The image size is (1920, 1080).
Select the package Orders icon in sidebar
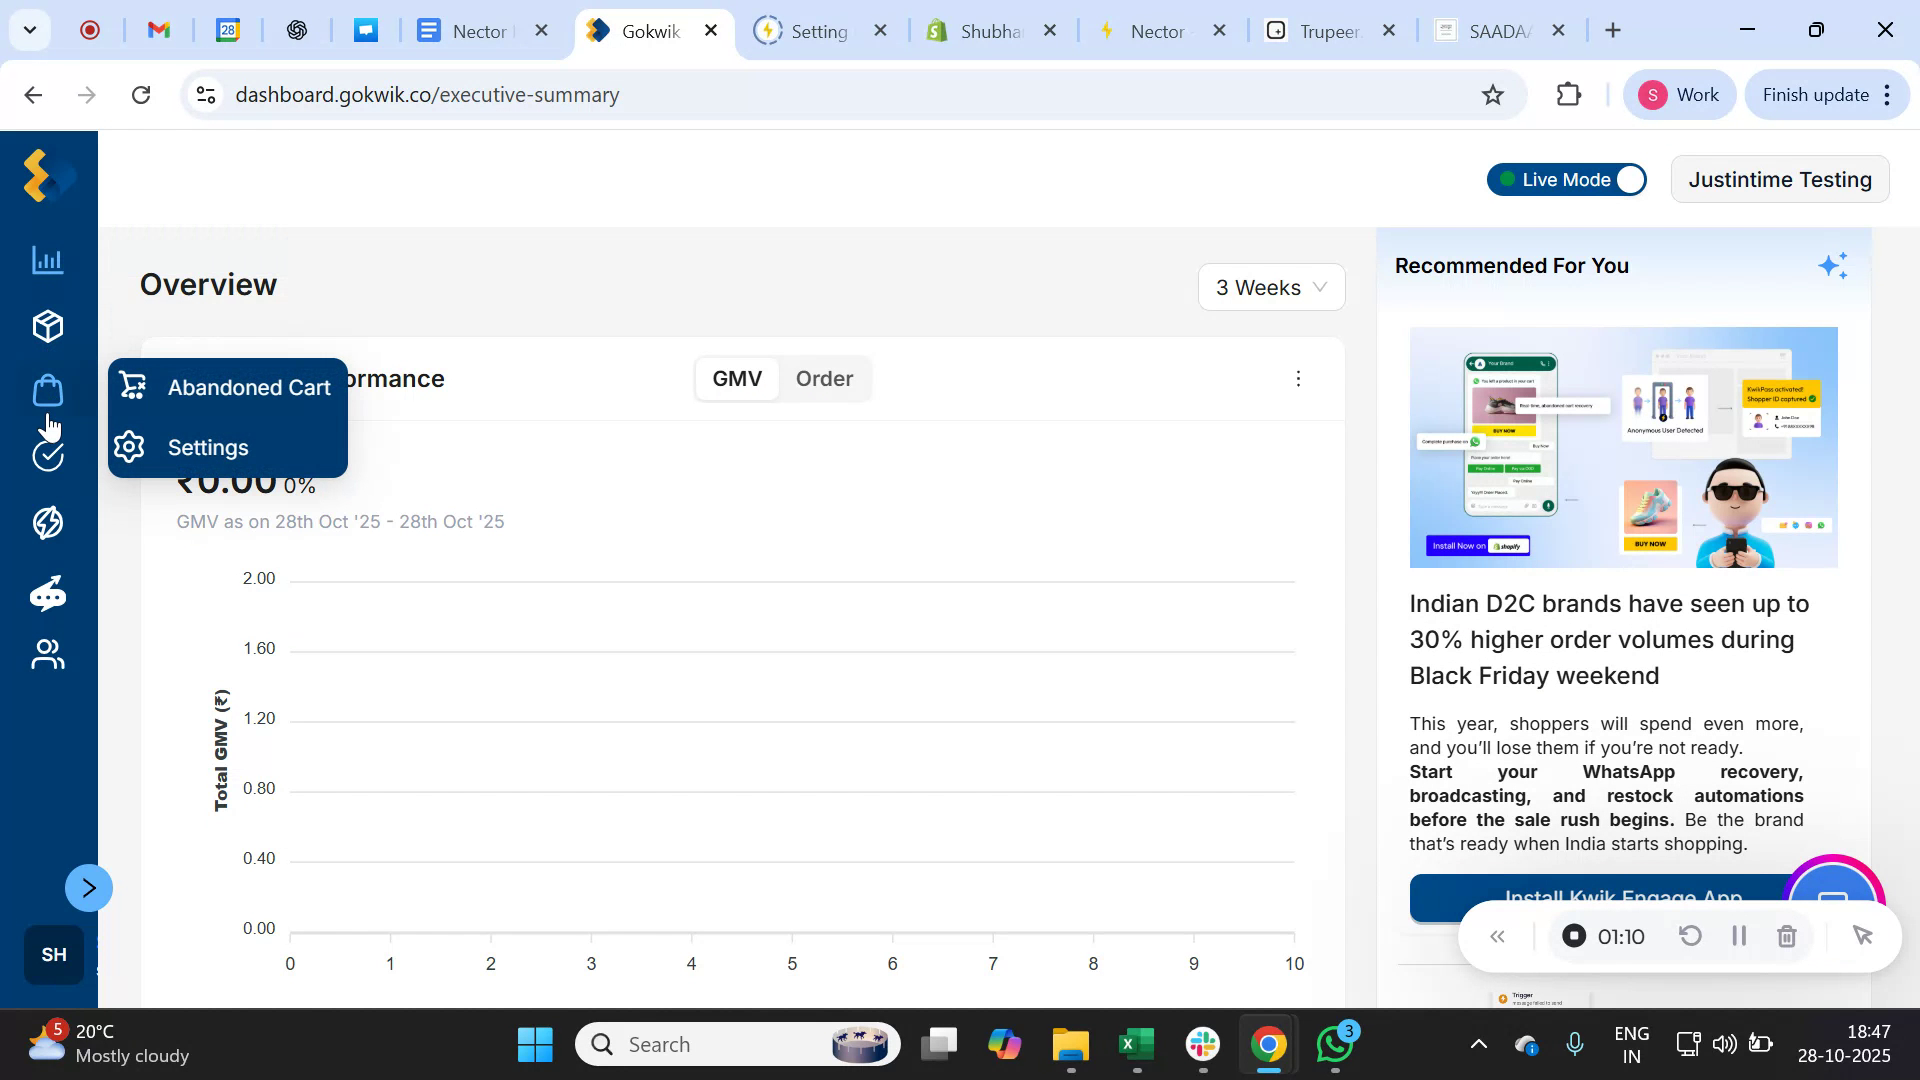click(x=47, y=325)
